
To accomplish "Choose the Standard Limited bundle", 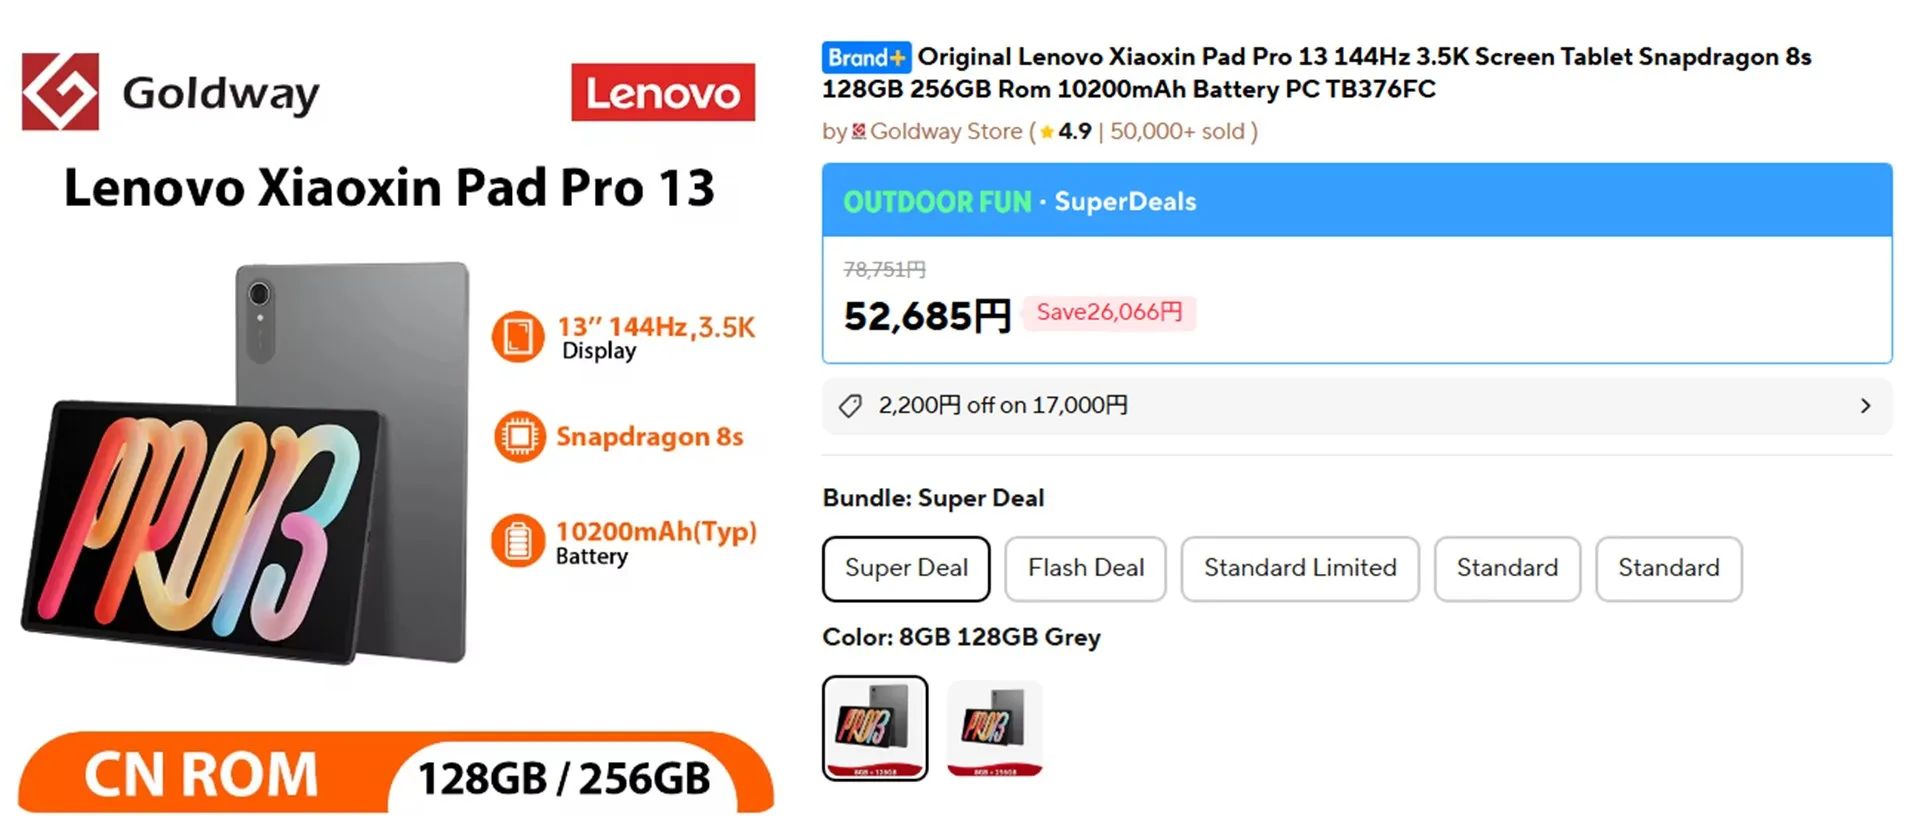I will 1299,568.
